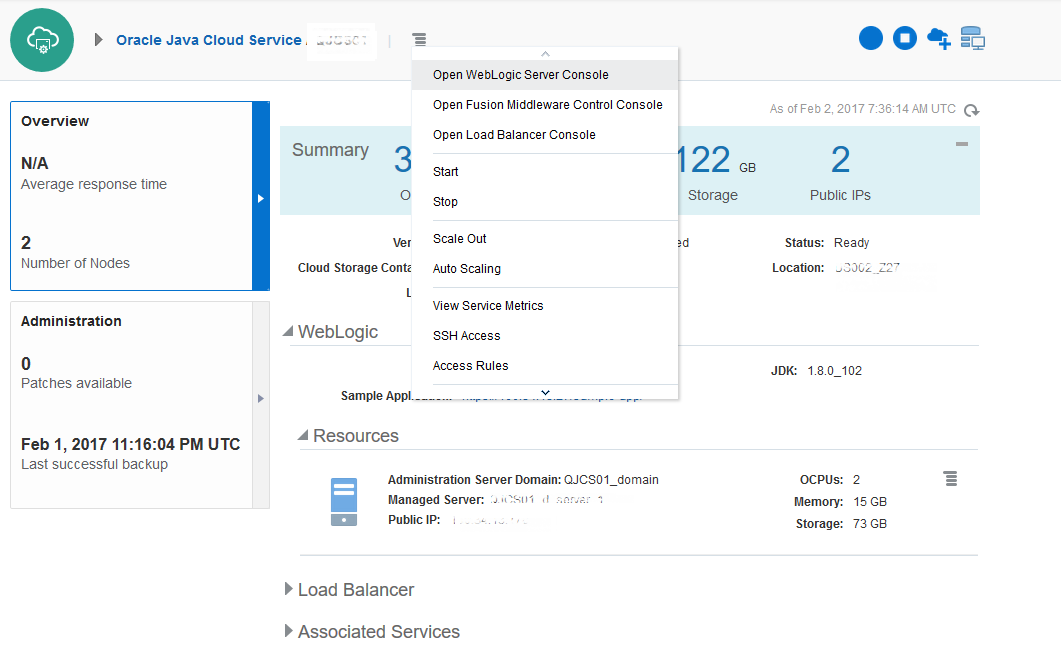Click the Administration tile arrow
This screenshot has width=1061, height=655.
pos(261,399)
